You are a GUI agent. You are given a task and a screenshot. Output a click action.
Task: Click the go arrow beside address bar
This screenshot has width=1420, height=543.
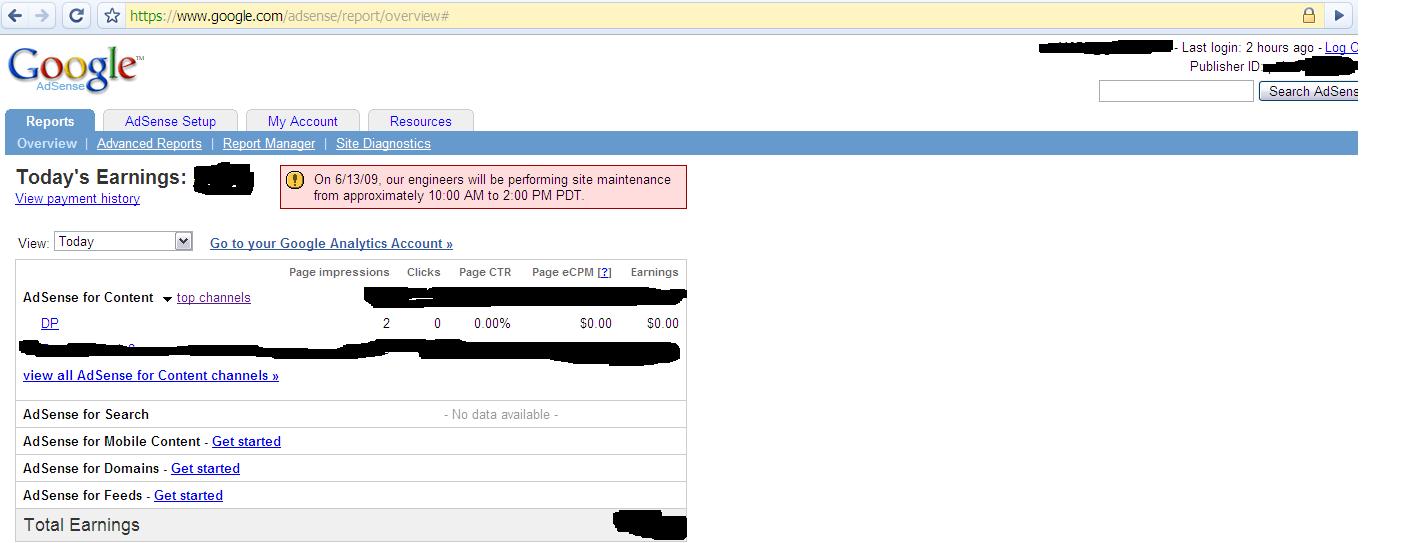(1339, 15)
